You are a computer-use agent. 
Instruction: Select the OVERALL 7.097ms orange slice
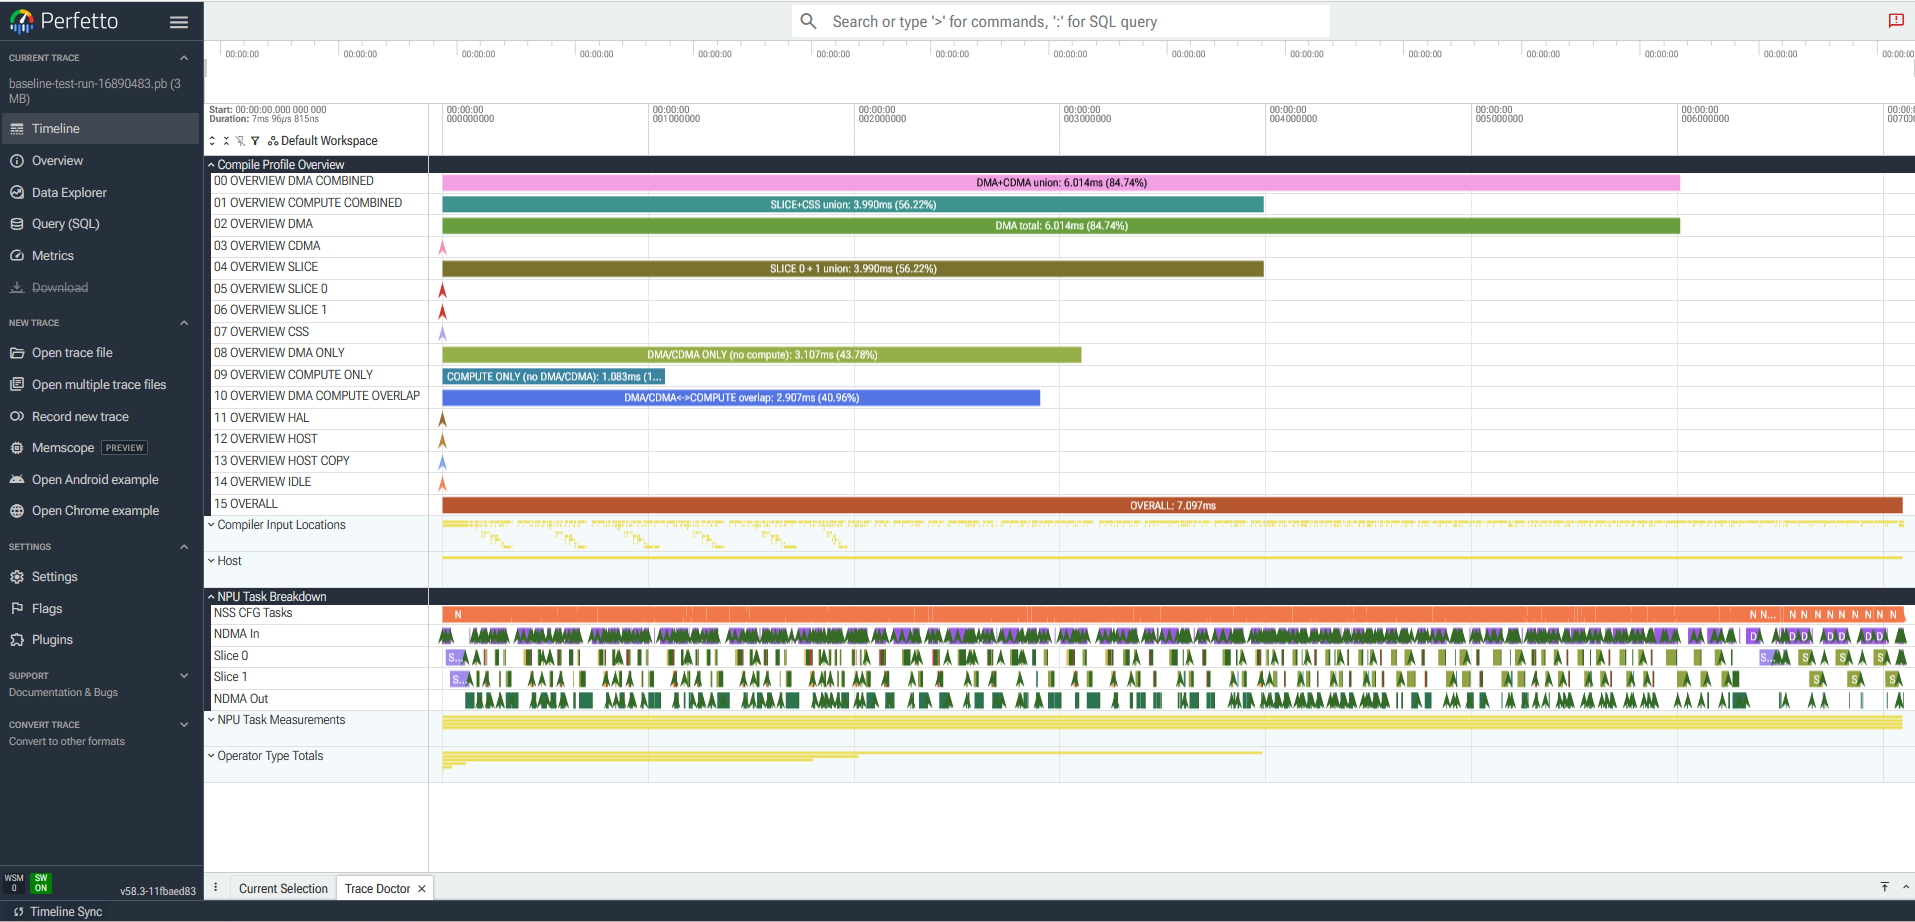pos(1172,506)
